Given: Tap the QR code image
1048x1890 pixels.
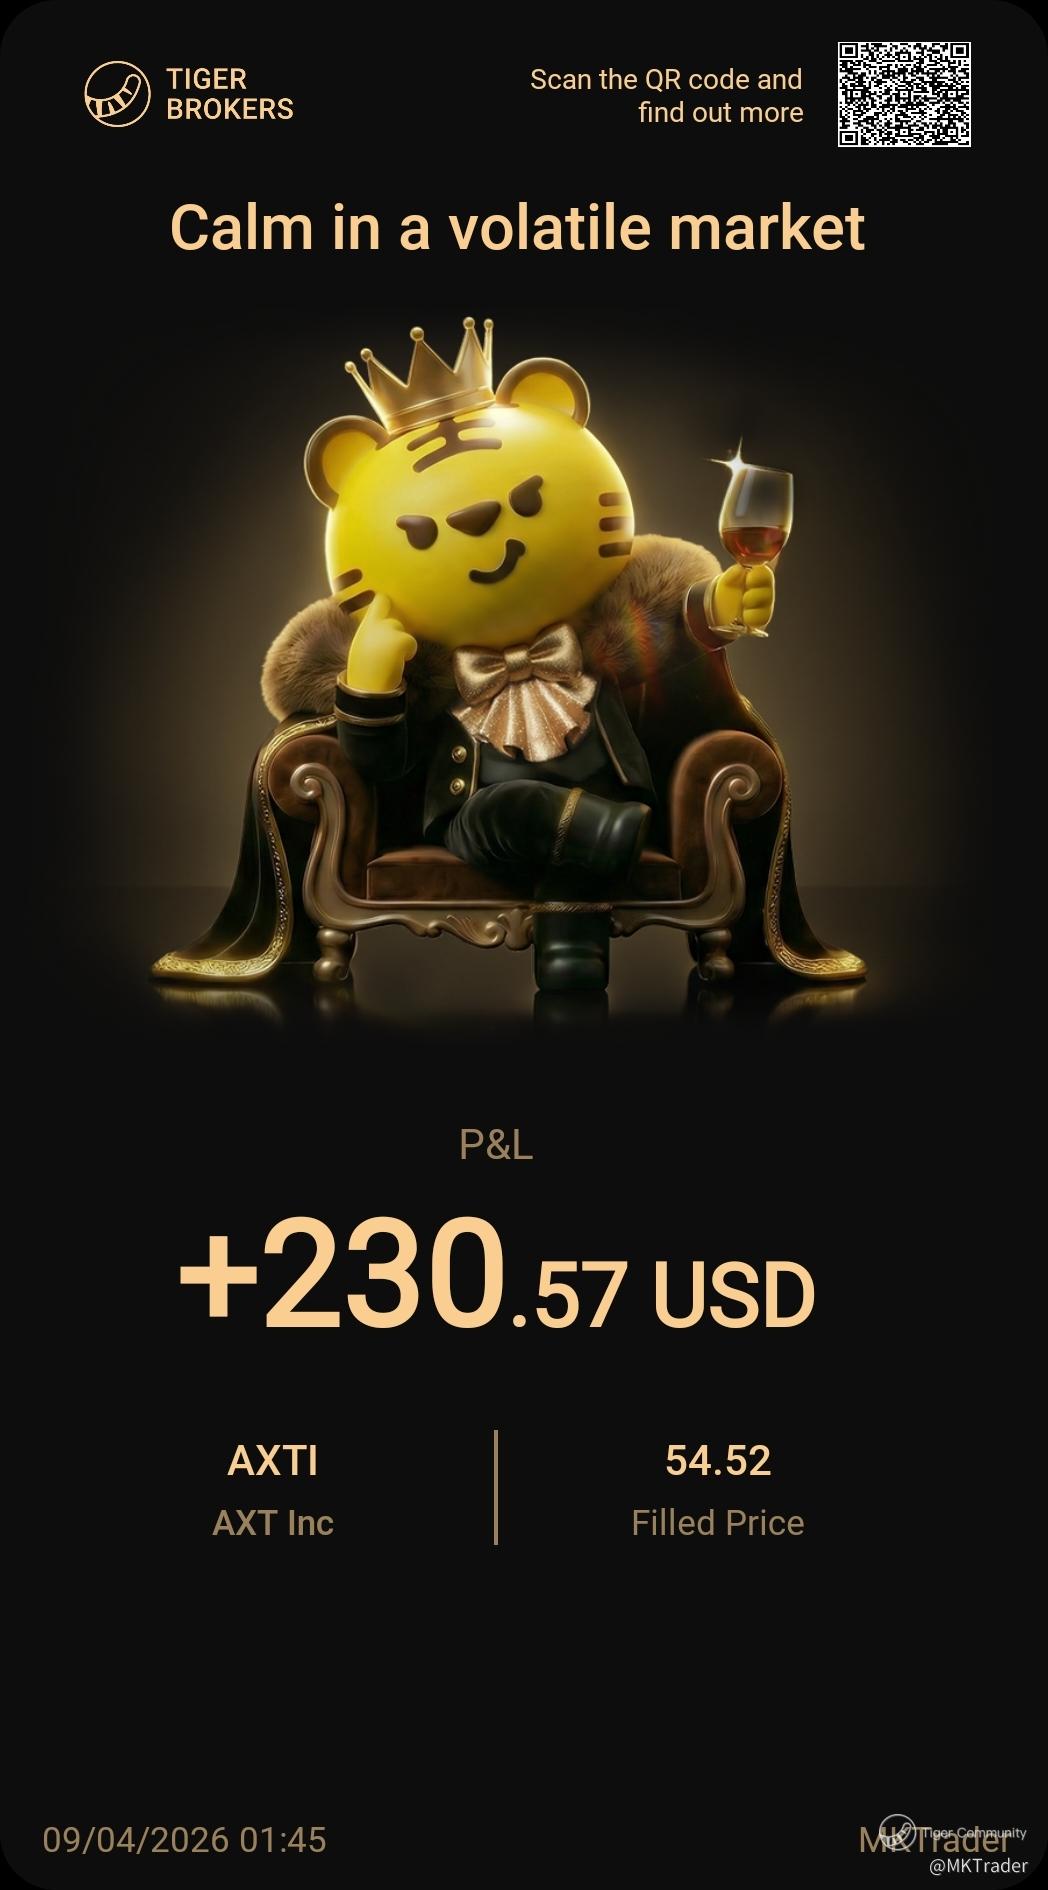Looking at the screenshot, I should tap(904, 94).
